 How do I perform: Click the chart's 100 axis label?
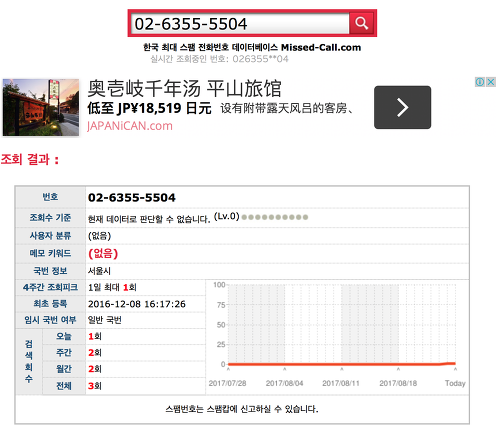(219, 285)
